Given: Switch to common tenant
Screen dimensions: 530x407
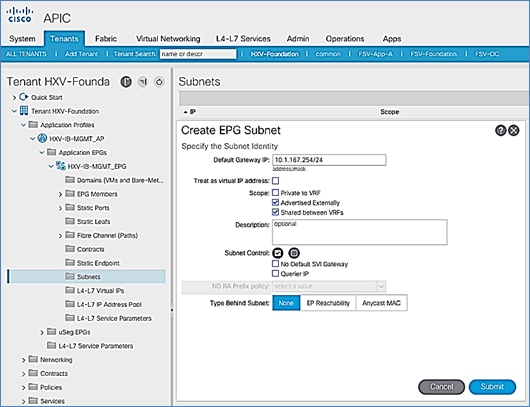Looking at the screenshot, I should point(328,54).
